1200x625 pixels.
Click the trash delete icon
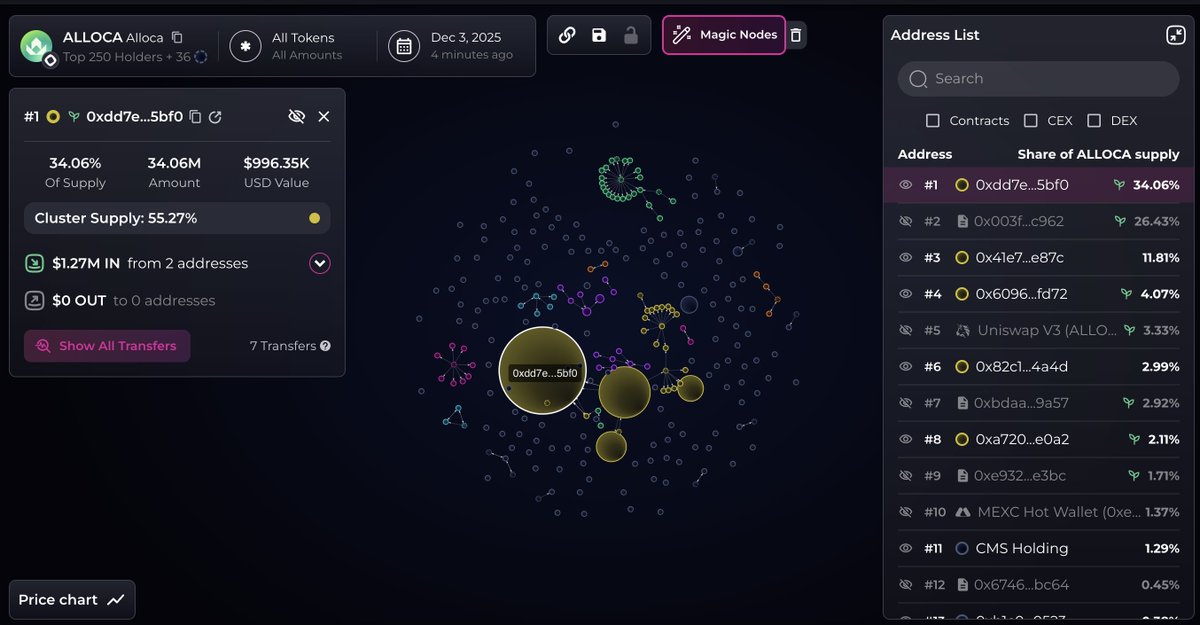(796, 36)
